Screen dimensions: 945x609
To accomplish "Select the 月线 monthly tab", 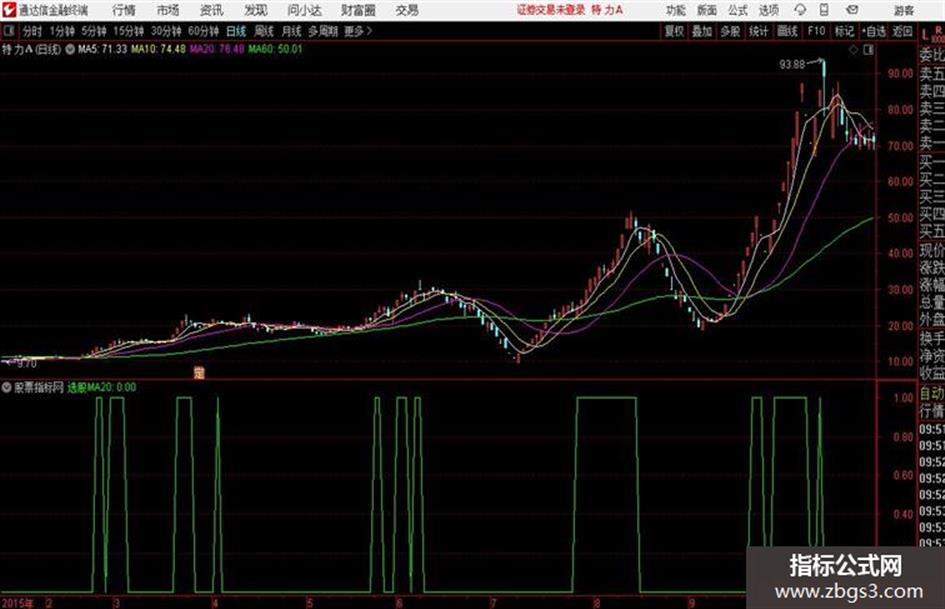I will pos(291,31).
